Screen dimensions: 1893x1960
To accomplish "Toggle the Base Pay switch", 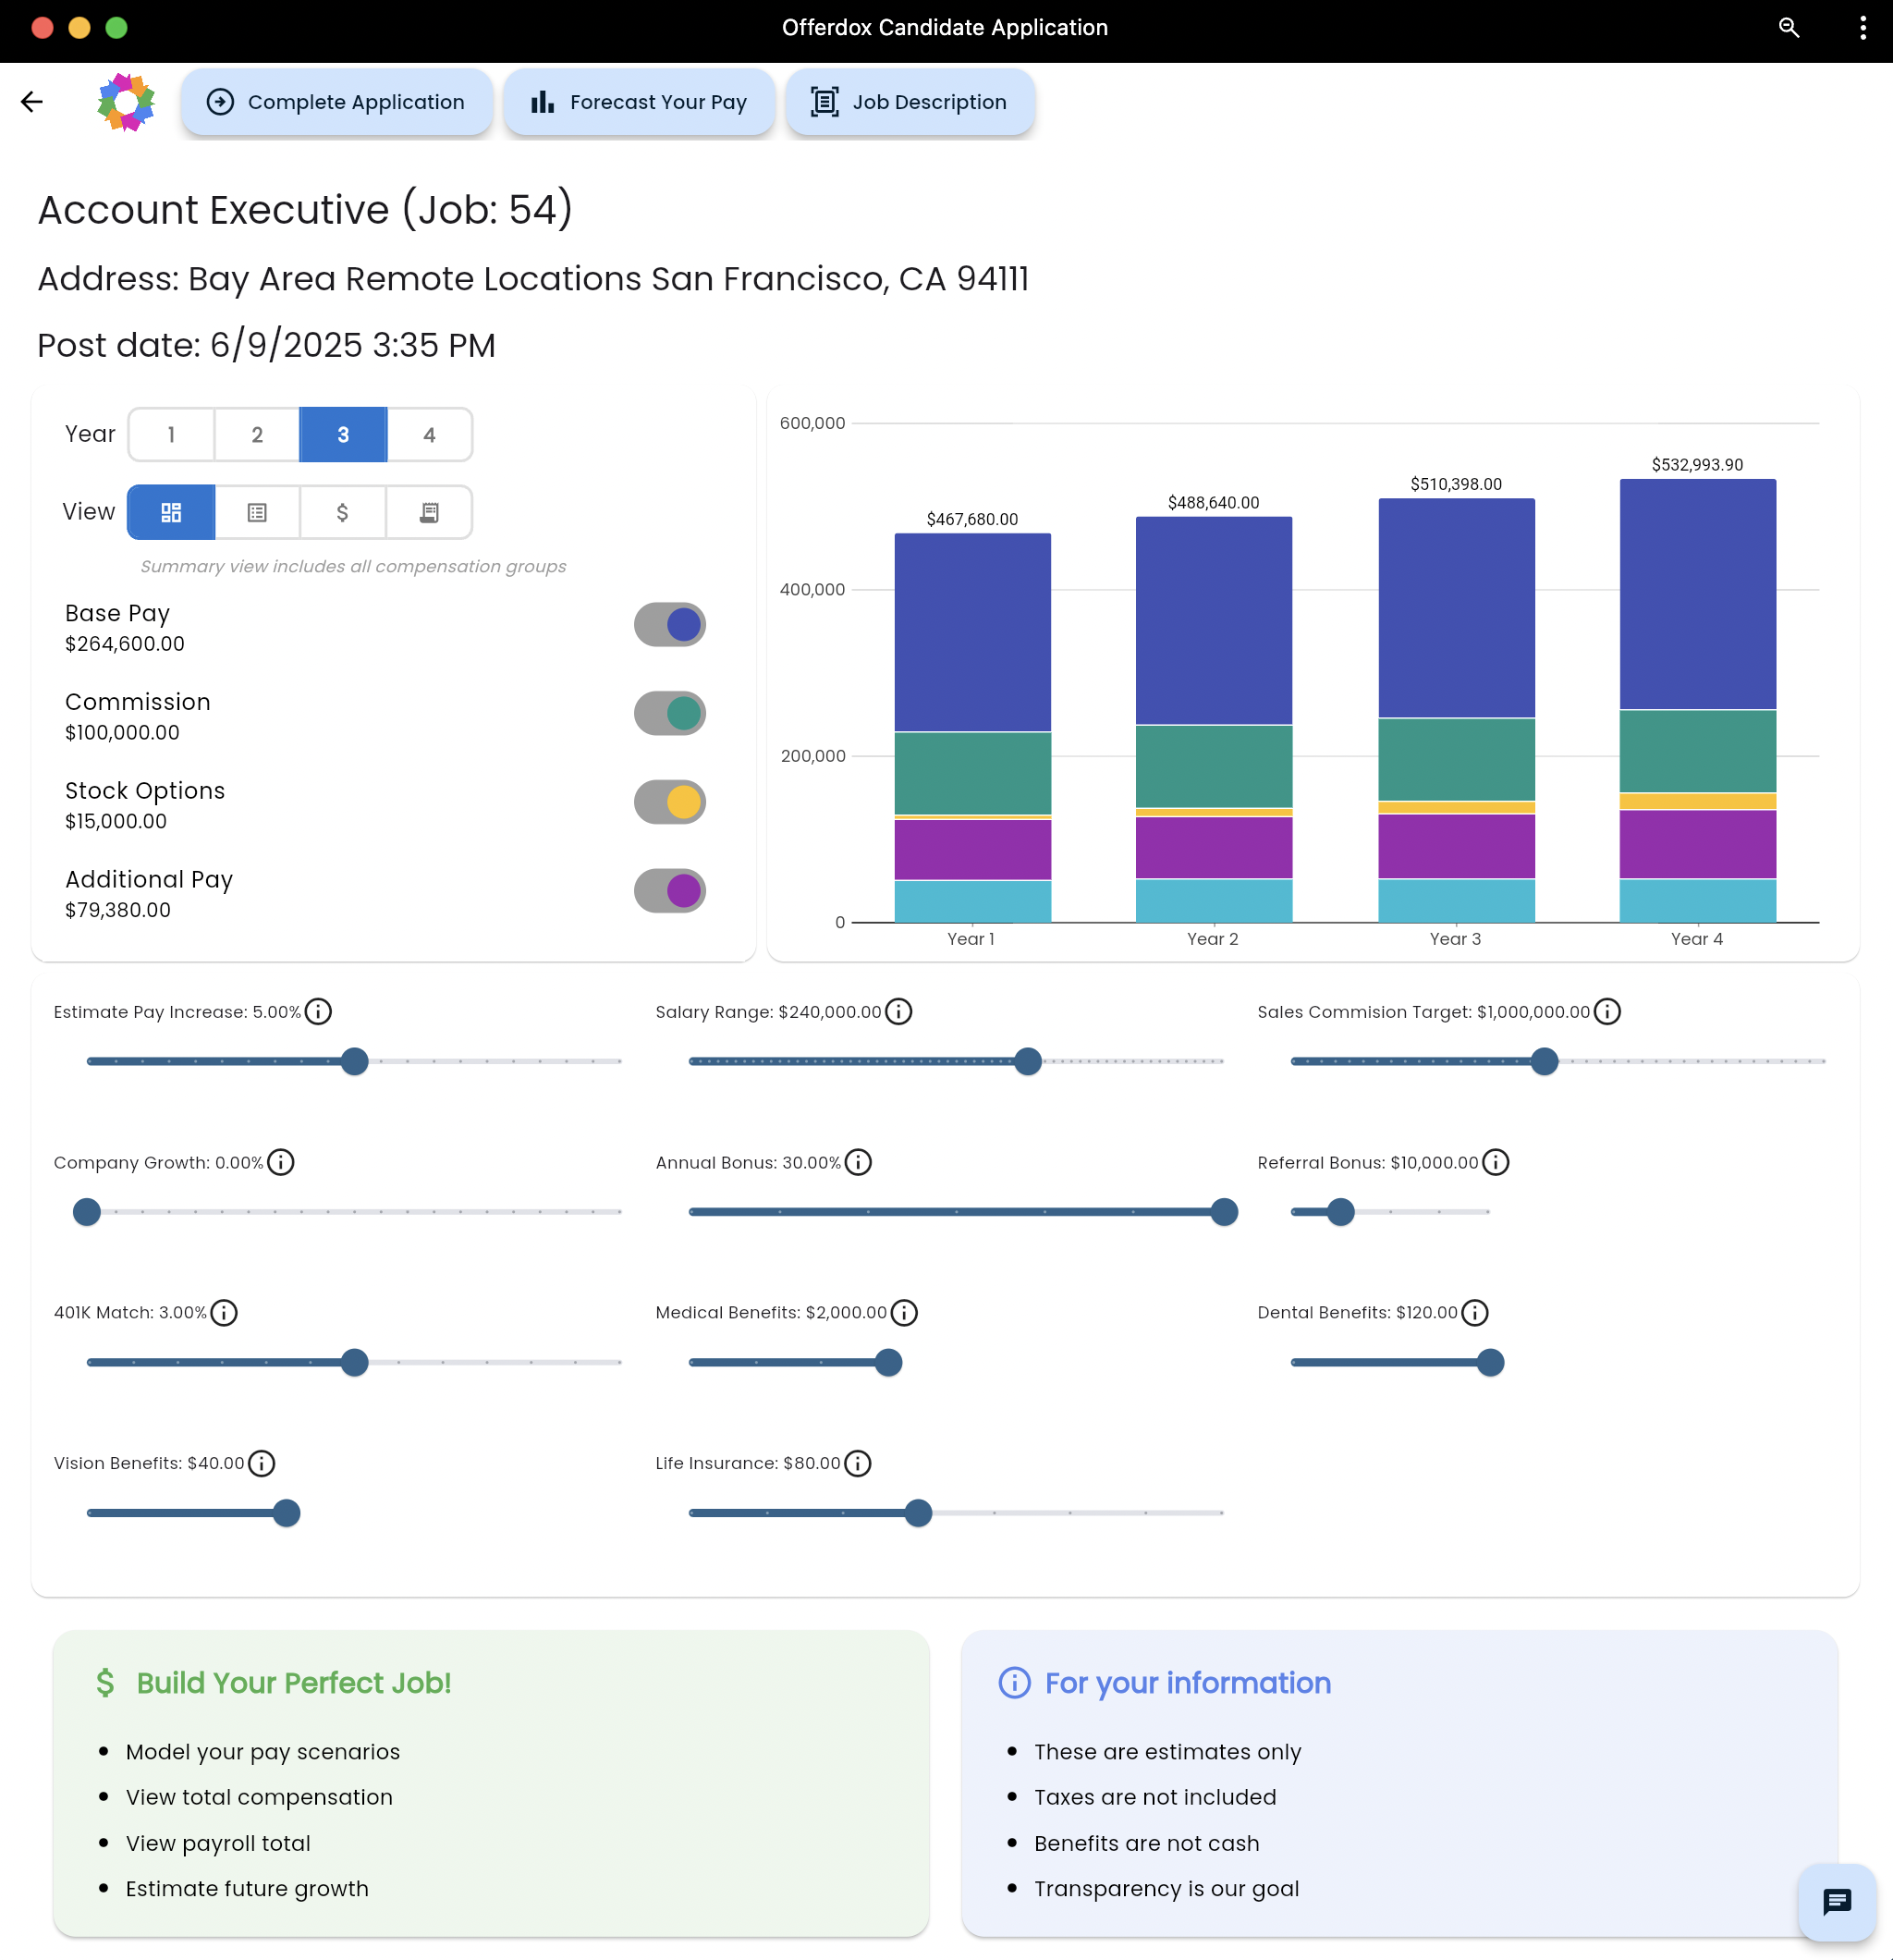I will [x=670, y=625].
